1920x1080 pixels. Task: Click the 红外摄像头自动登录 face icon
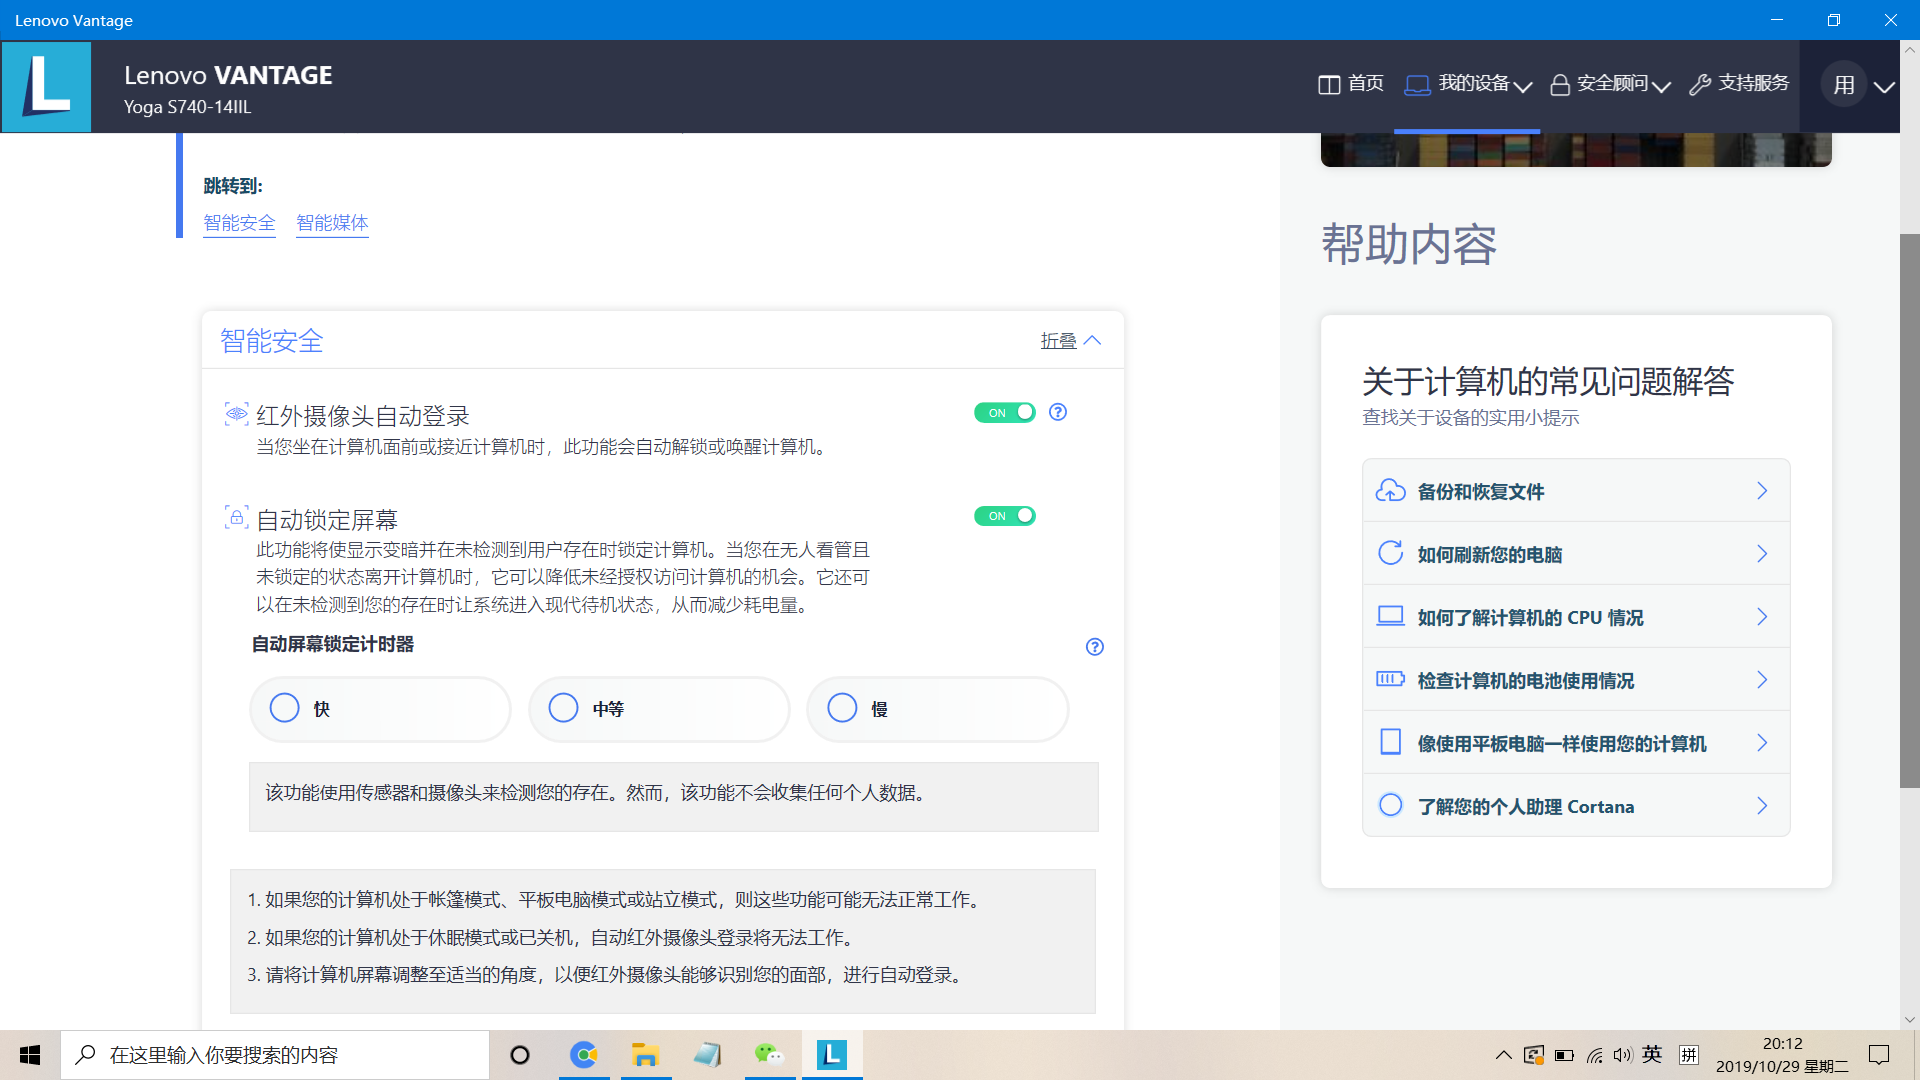pos(236,414)
